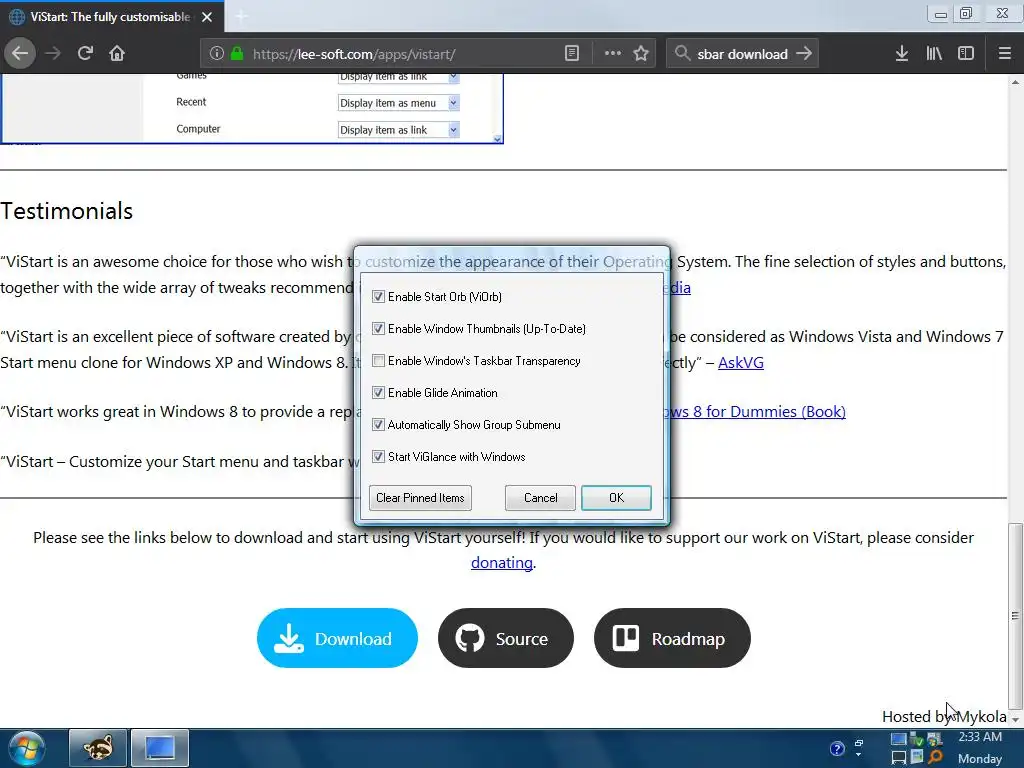Viewport: 1024px width, 768px height.
Task: Click the green secure connection padlock
Action: coord(237,54)
